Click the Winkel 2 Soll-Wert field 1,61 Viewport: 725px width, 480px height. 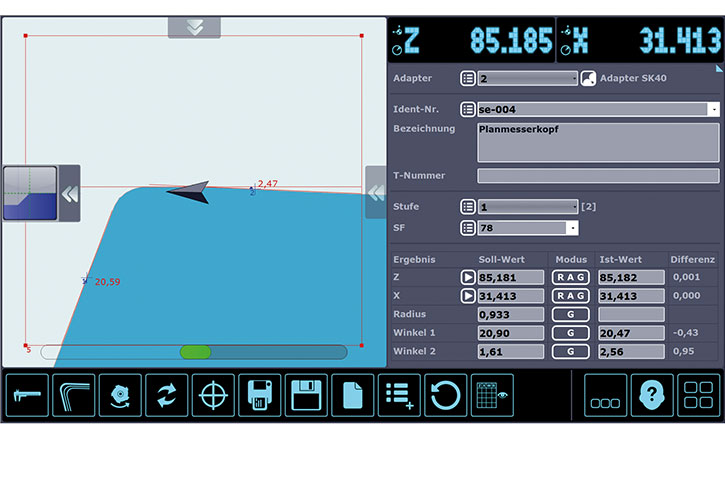click(x=511, y=351)
